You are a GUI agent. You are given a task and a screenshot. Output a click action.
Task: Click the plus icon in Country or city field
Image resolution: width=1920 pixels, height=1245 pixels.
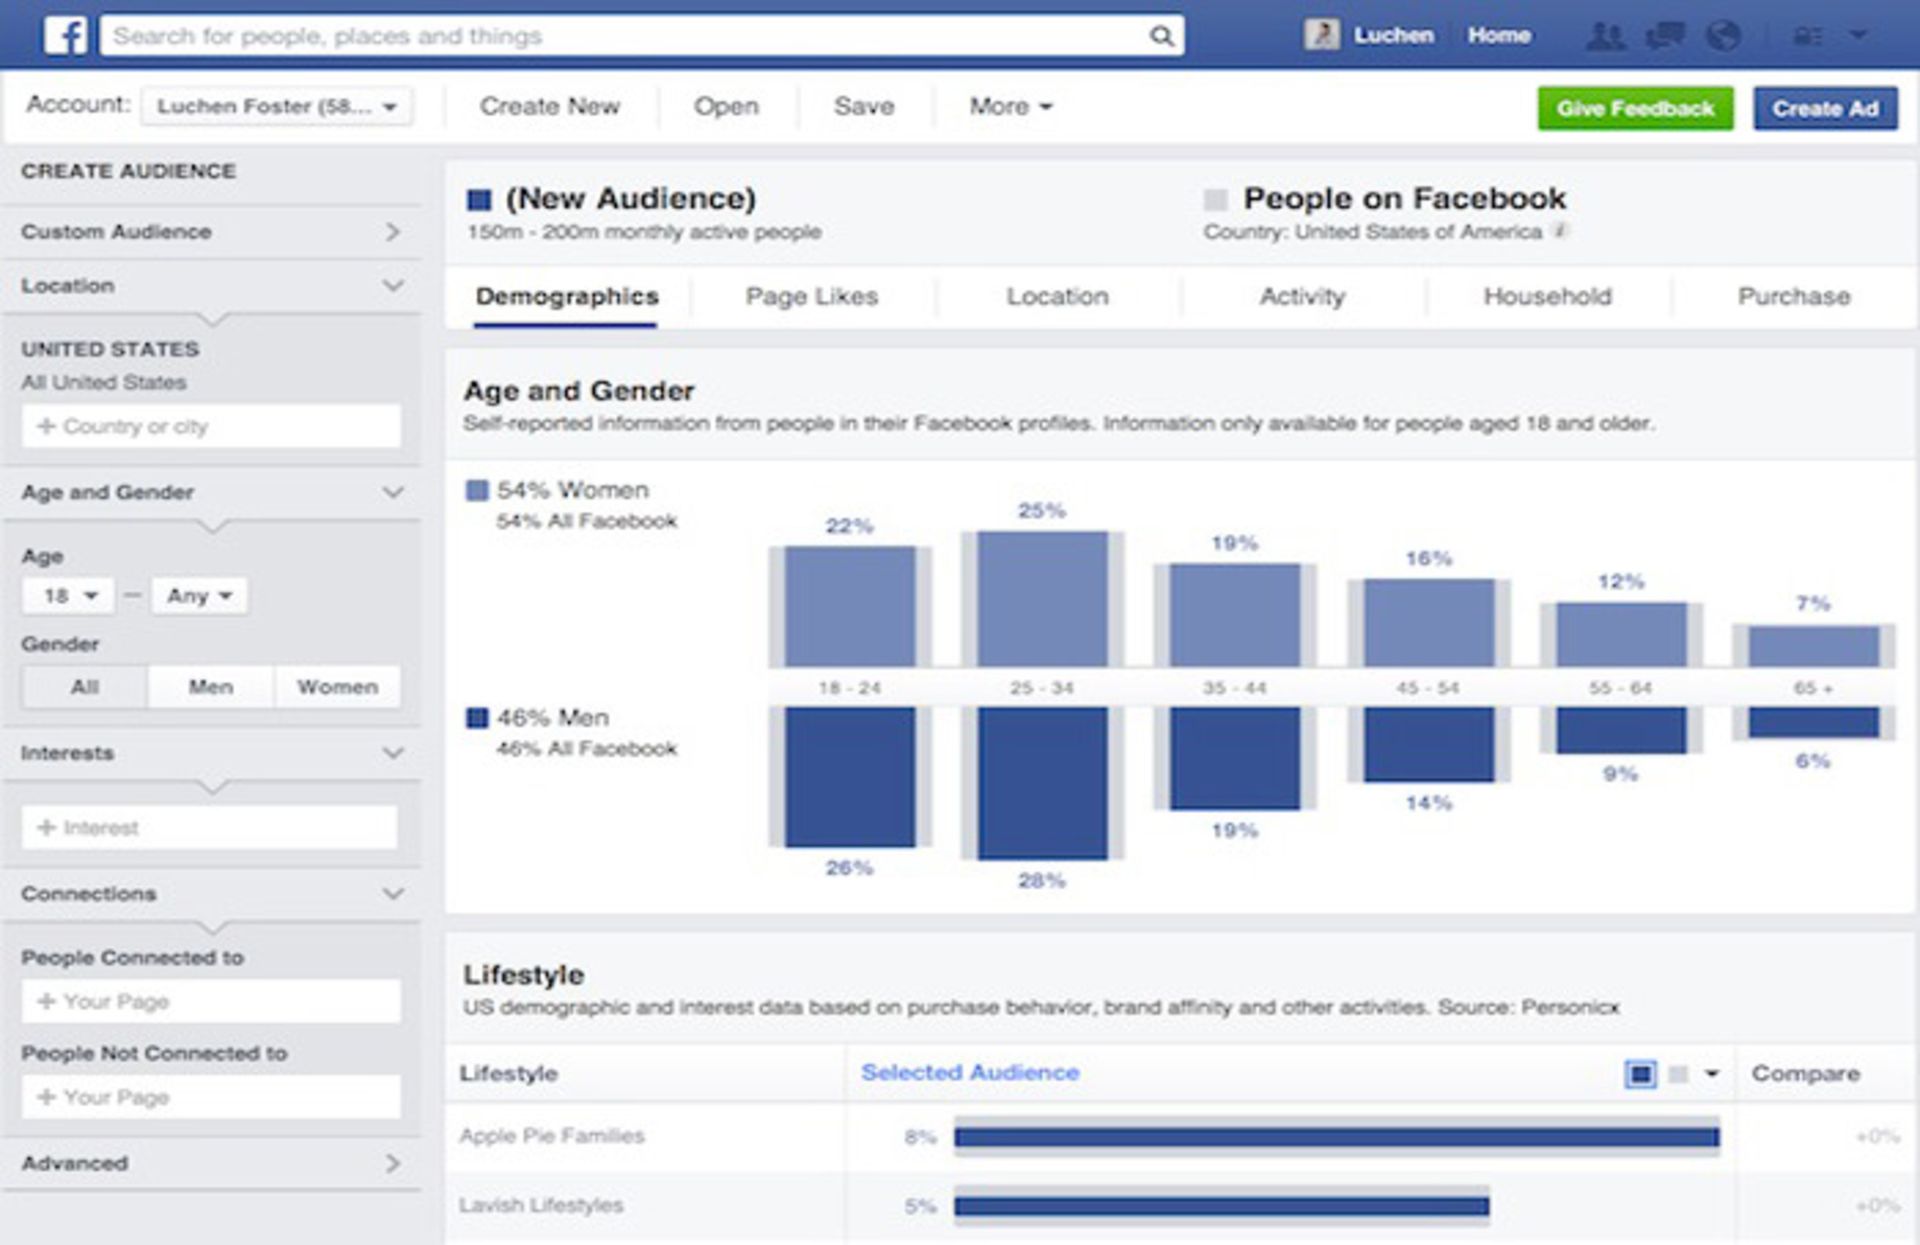click(44, 426)
